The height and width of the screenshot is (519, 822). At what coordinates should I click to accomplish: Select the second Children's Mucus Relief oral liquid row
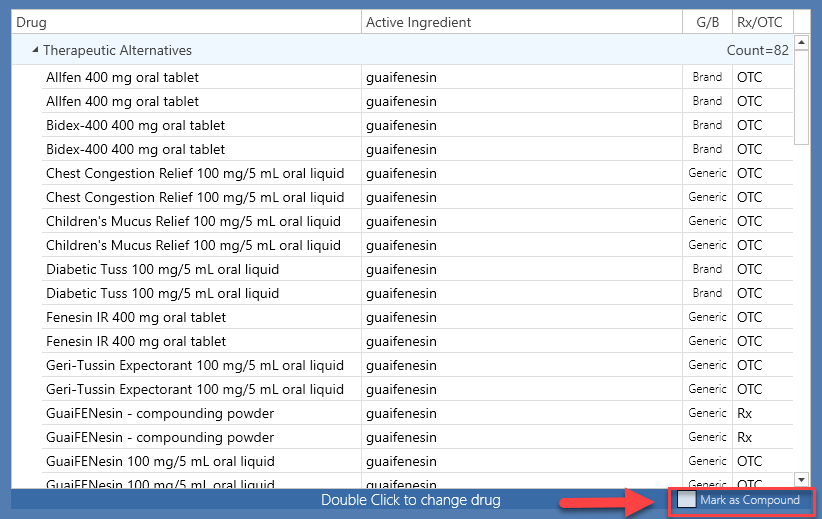(x=417, y=245)
